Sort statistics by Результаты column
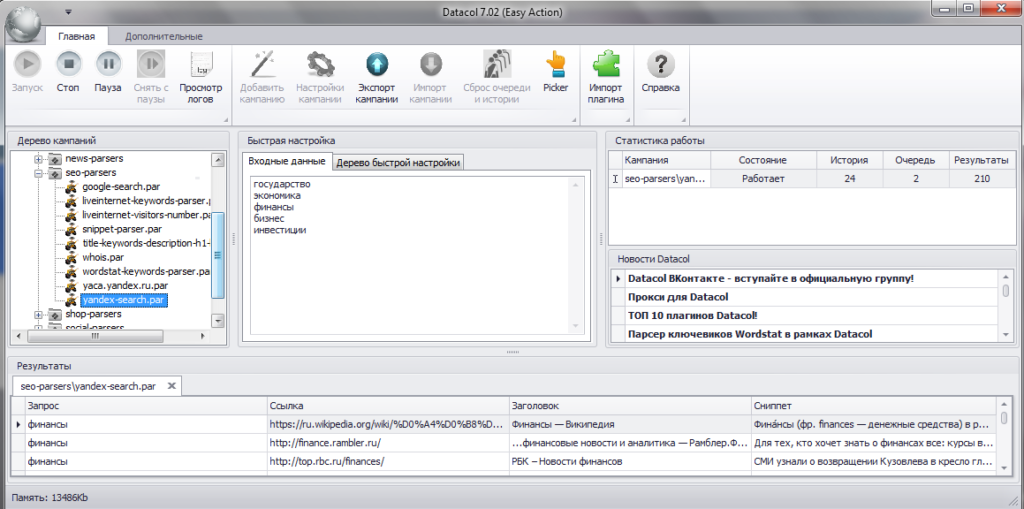The height and width of the screenshot is (509, 1024). point(984,160)
